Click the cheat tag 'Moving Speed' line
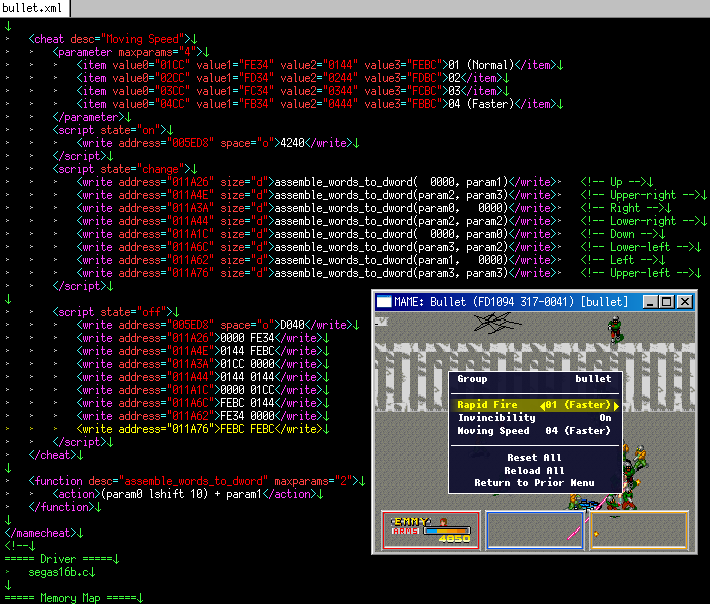The image size is (710, 604). 113,39
